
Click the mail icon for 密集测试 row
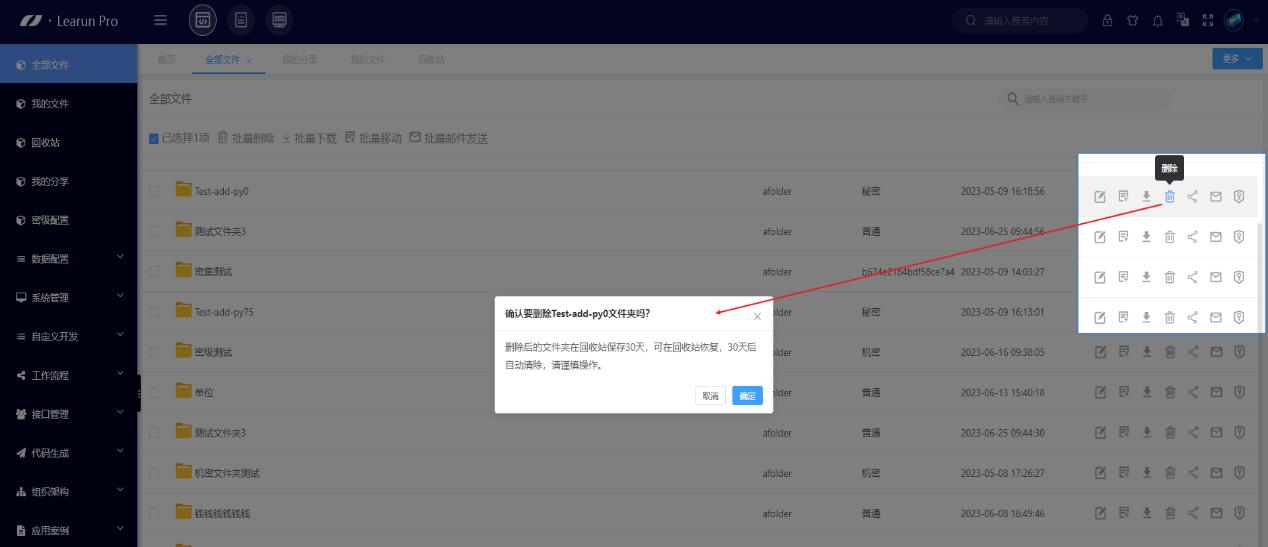tap(1216, 278)
